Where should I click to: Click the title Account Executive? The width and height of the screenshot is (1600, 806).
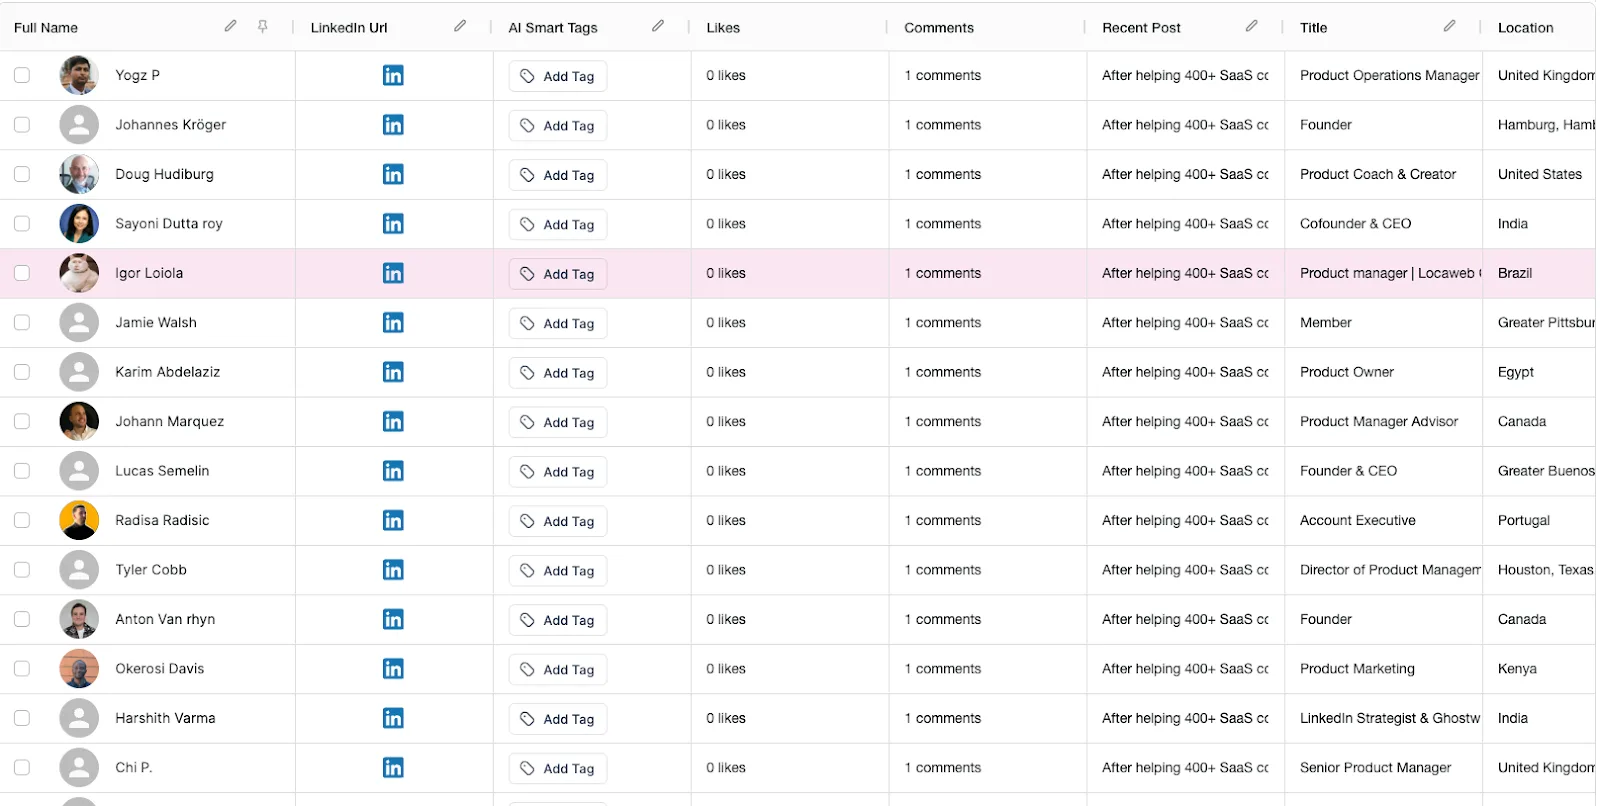[x=1358, y=520]
